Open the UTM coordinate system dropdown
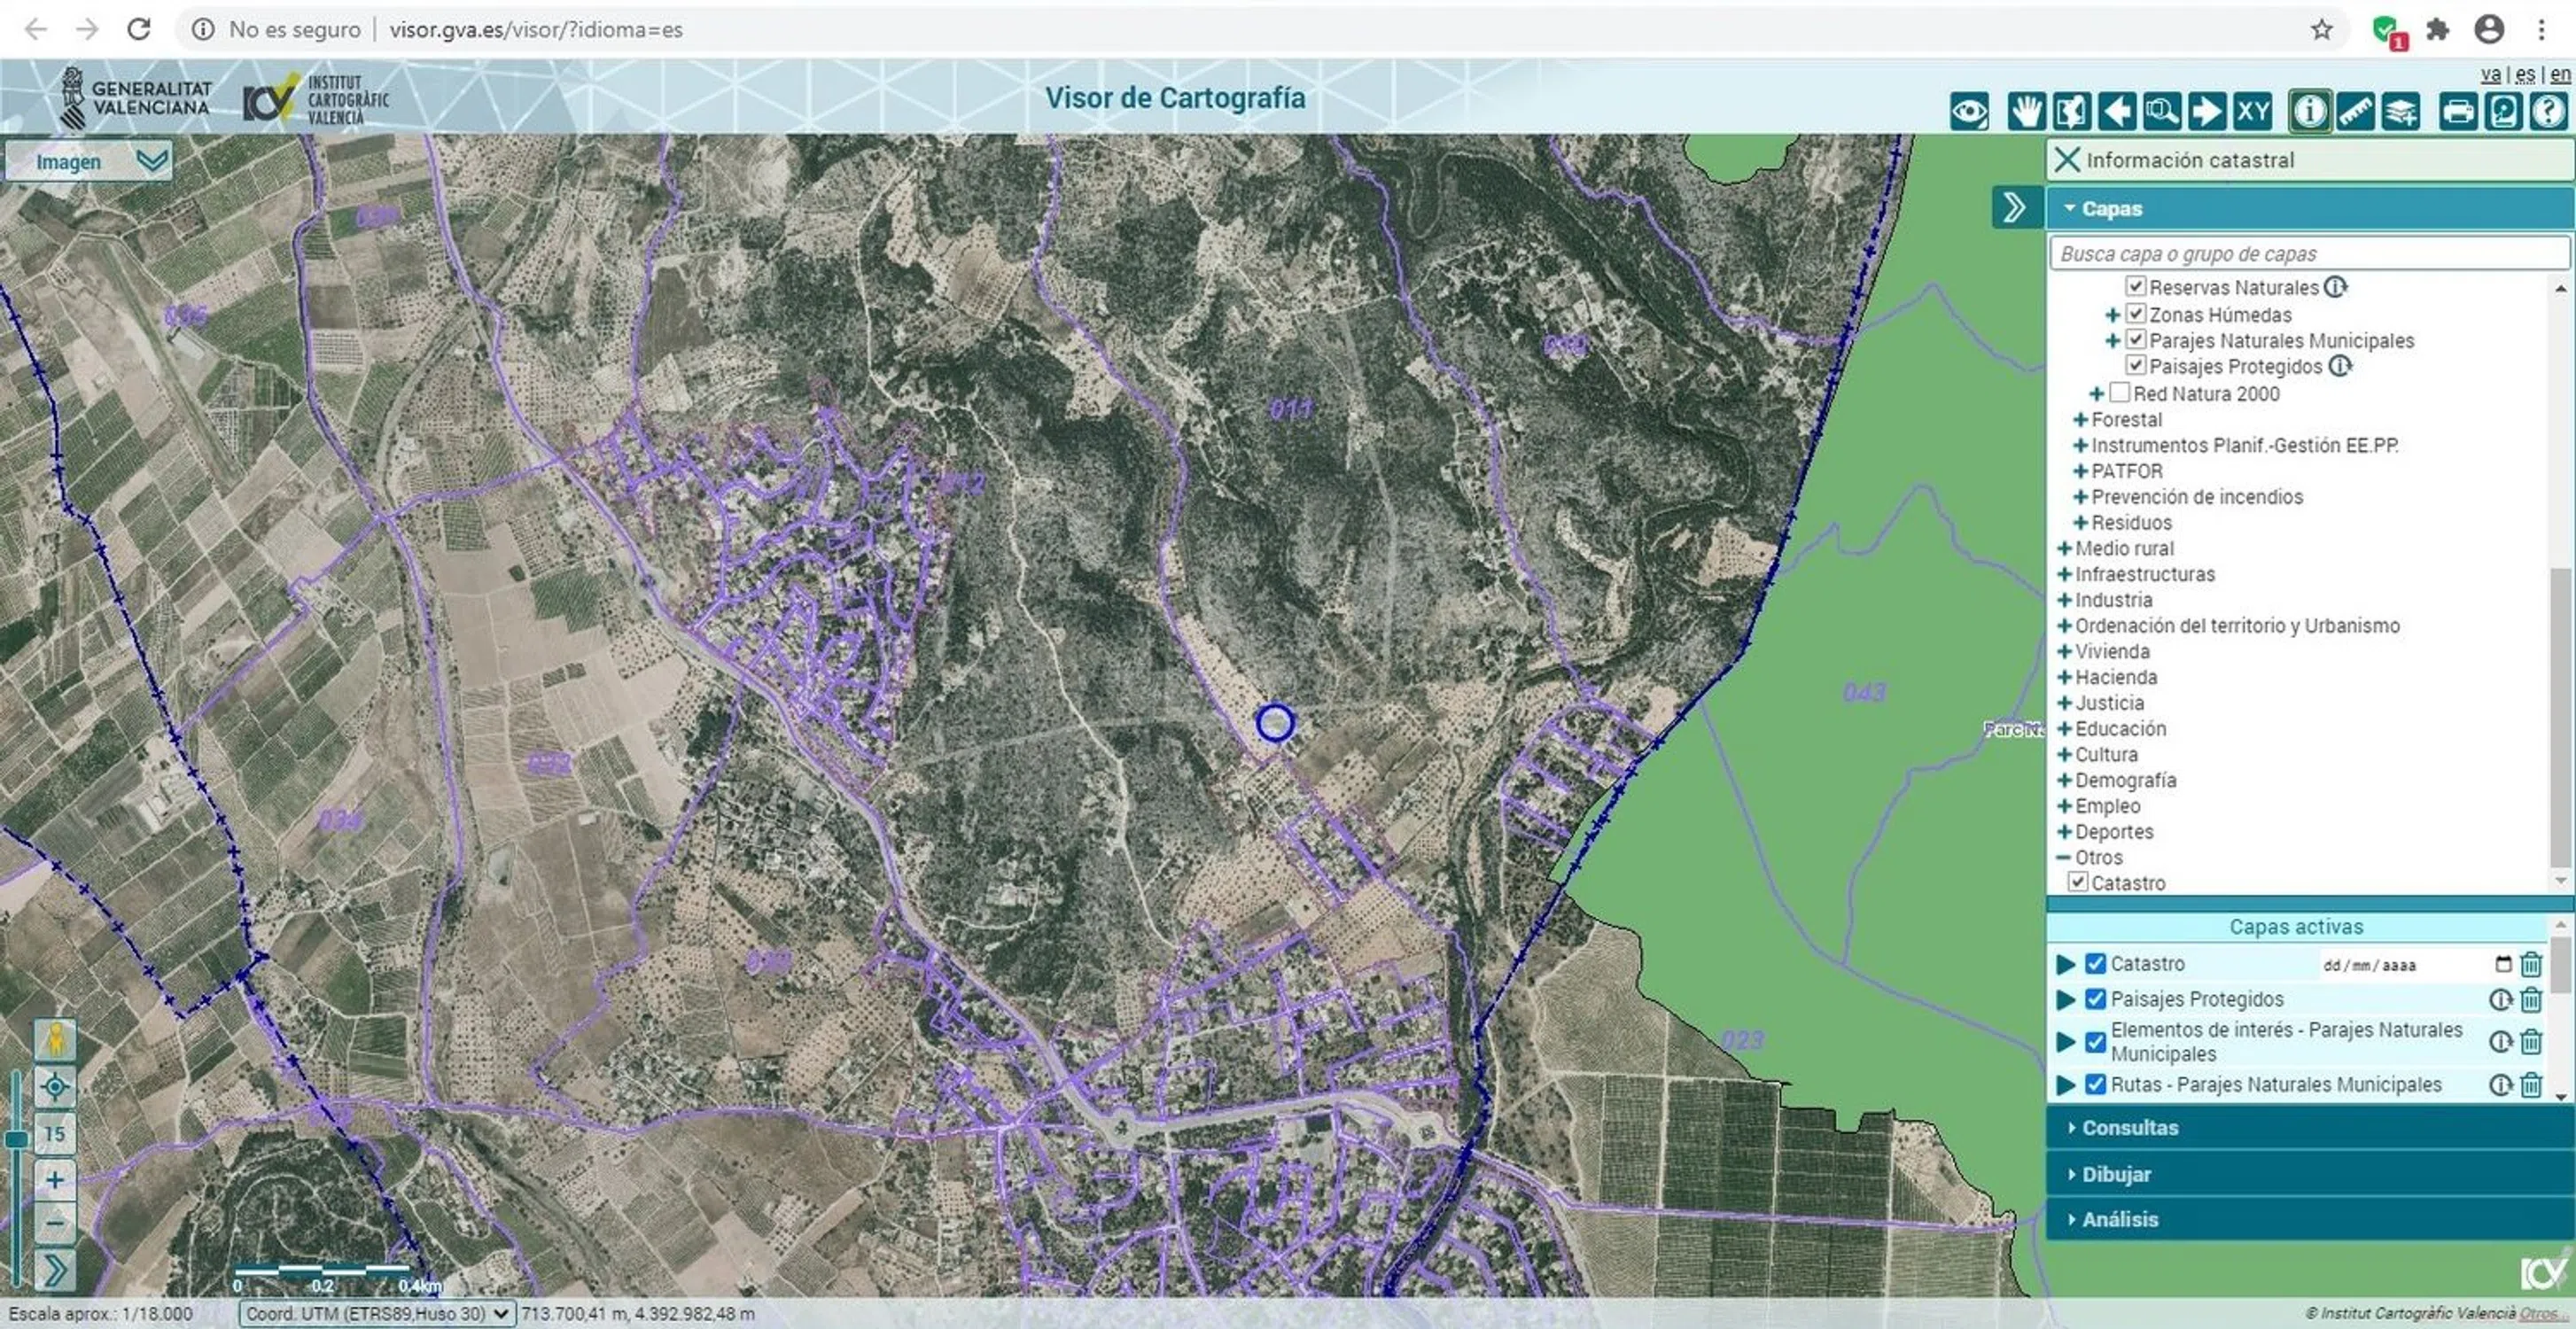Viewport: 2576px width, 1329px height. 377,1313
